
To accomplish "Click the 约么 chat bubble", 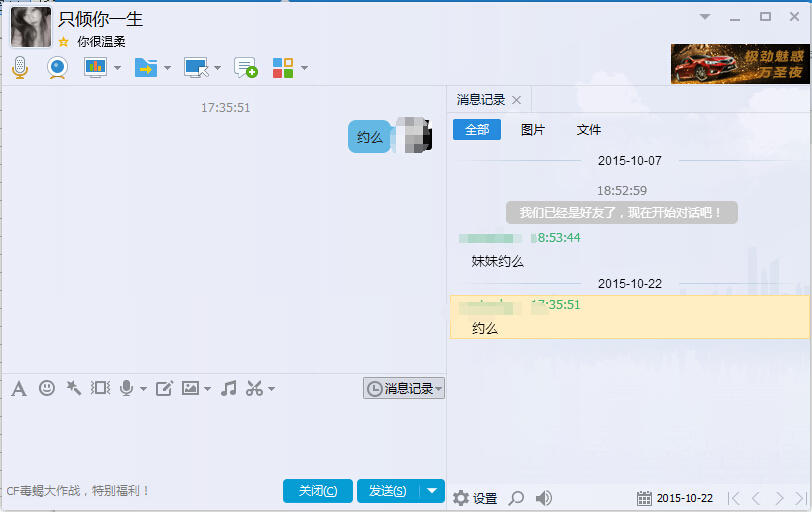I will (369, 137).
